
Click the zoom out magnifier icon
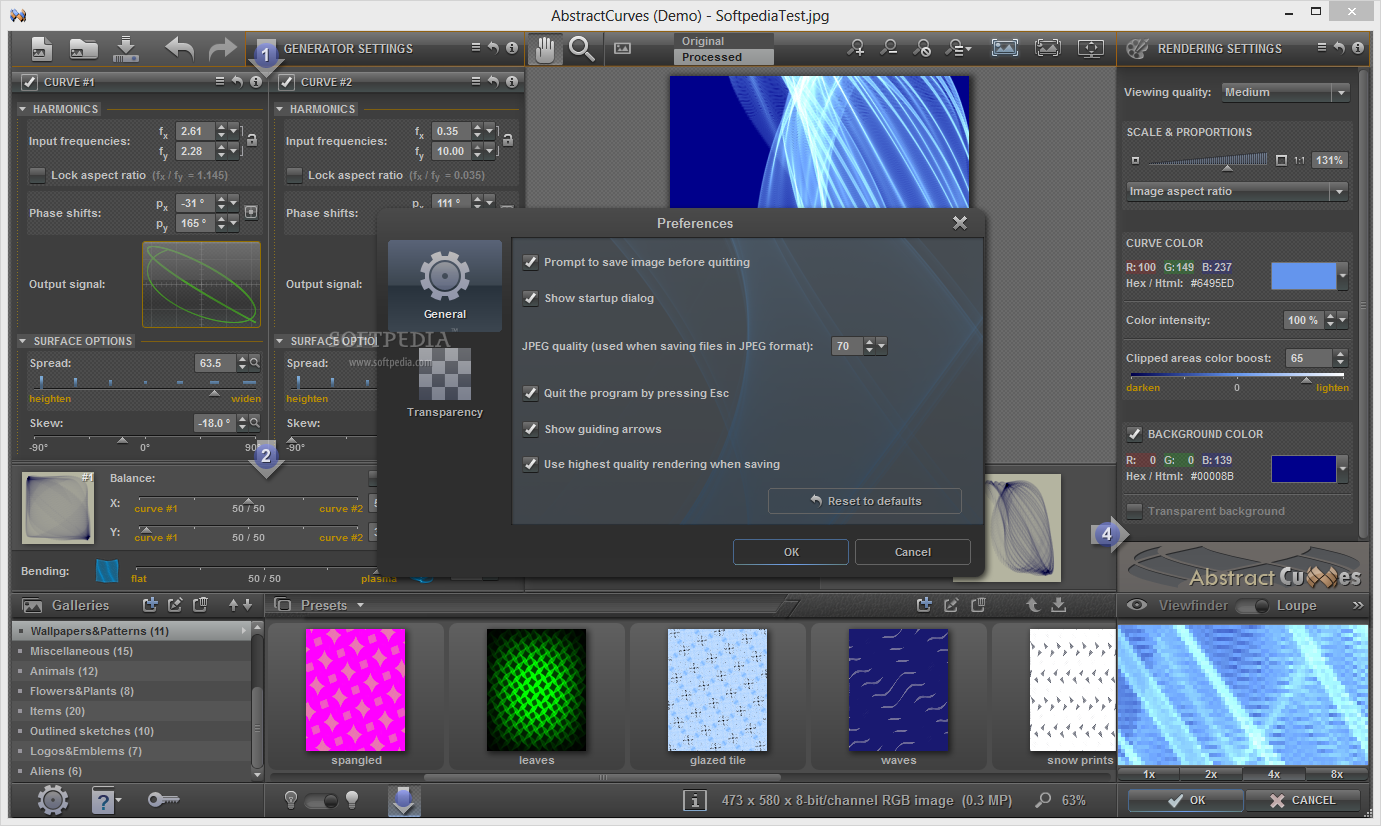pyautogui.click(x=888, y=48)
